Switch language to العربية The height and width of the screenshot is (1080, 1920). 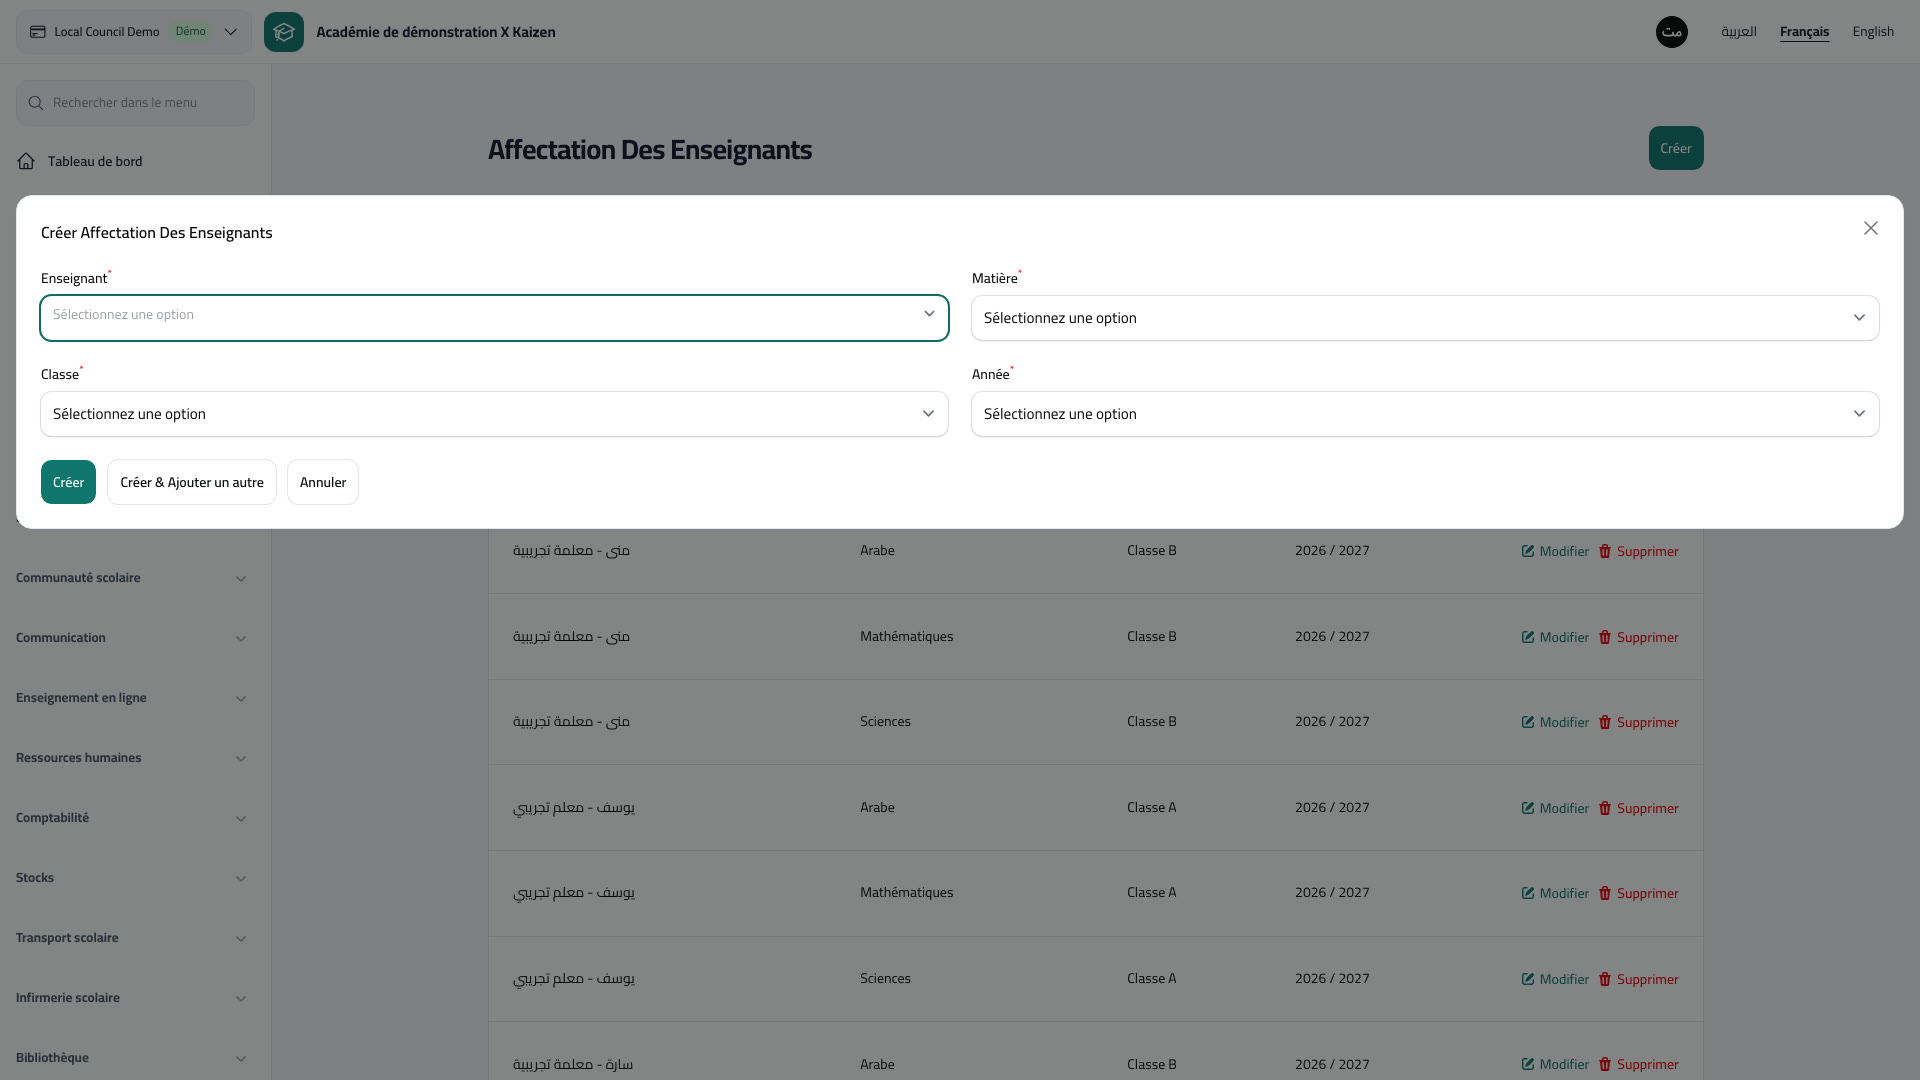(x=1739, y=32)
